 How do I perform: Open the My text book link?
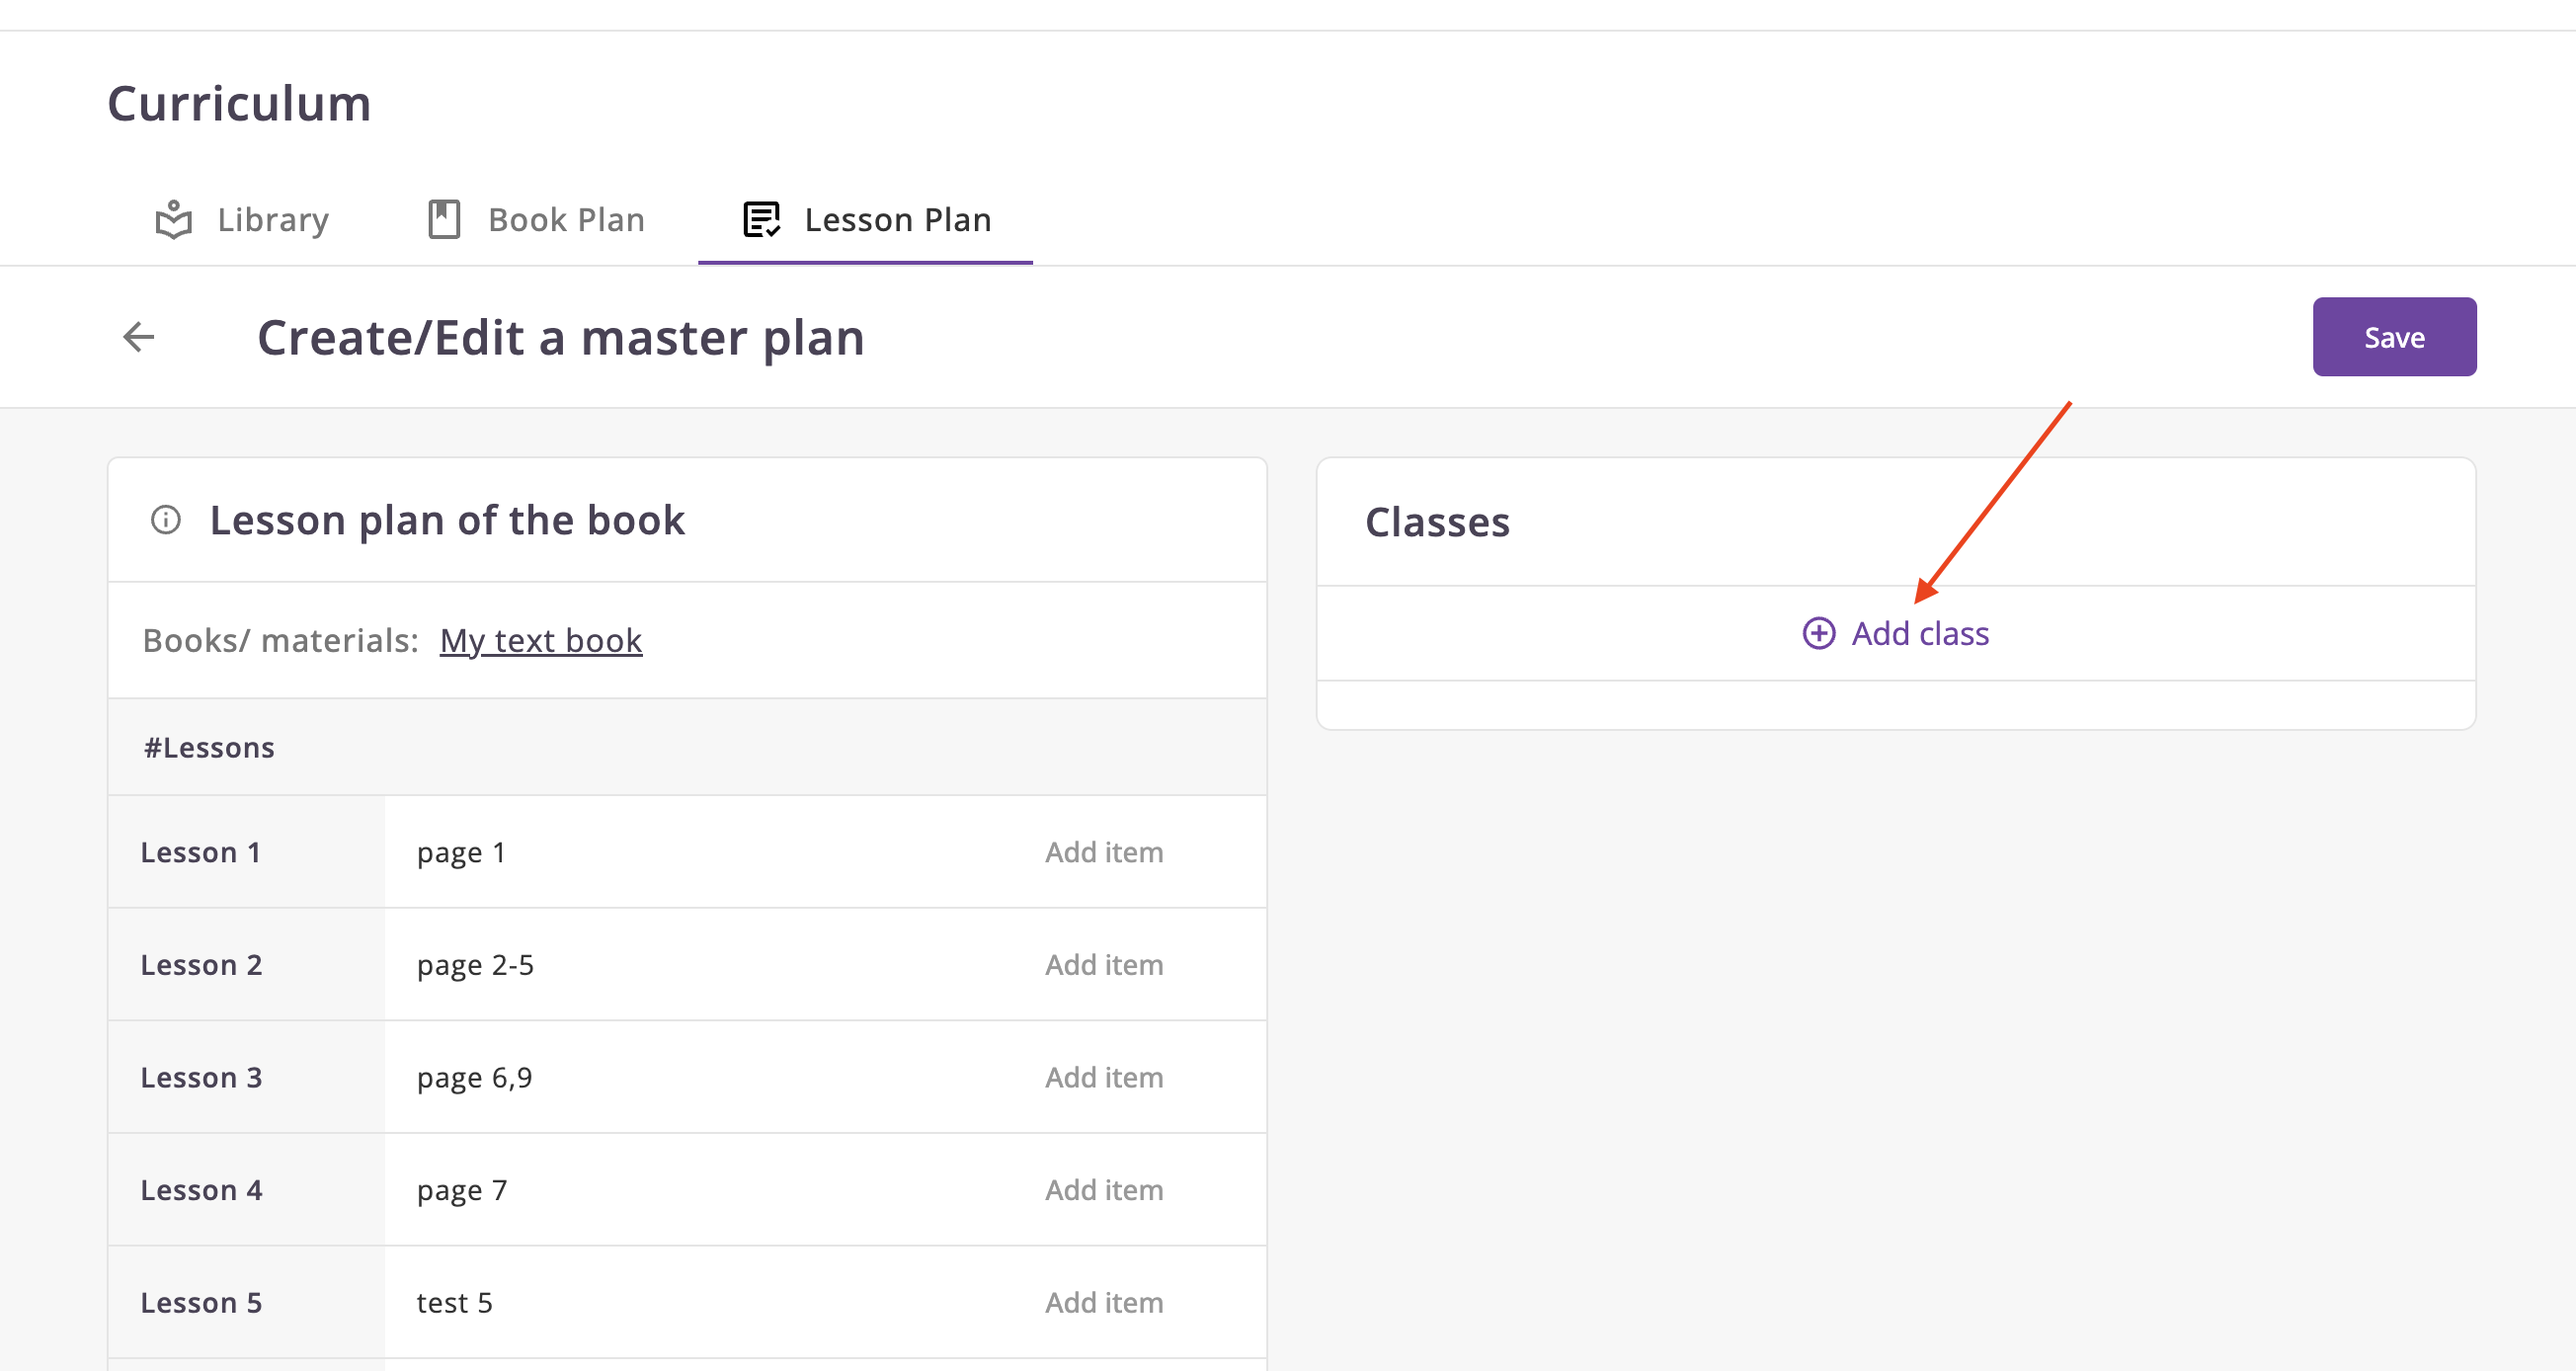[541, 641]
